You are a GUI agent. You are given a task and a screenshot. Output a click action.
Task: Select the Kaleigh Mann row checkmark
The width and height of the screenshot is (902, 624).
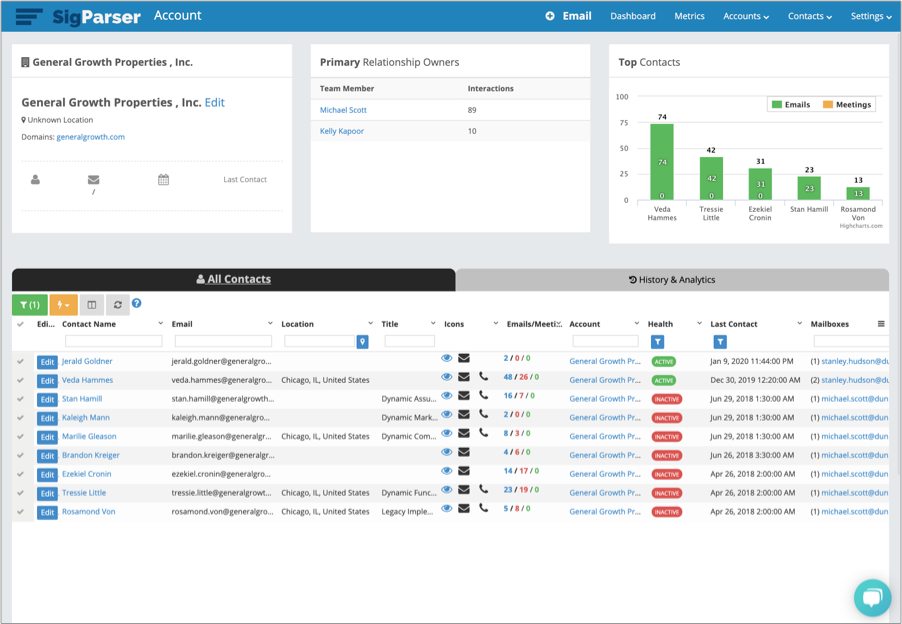click(x=21, y=418)
